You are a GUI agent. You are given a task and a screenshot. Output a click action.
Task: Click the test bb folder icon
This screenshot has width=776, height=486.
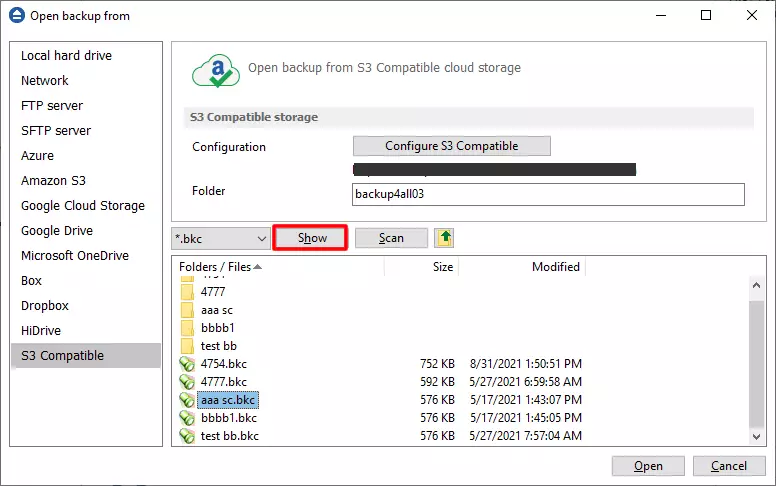point(187,346)
